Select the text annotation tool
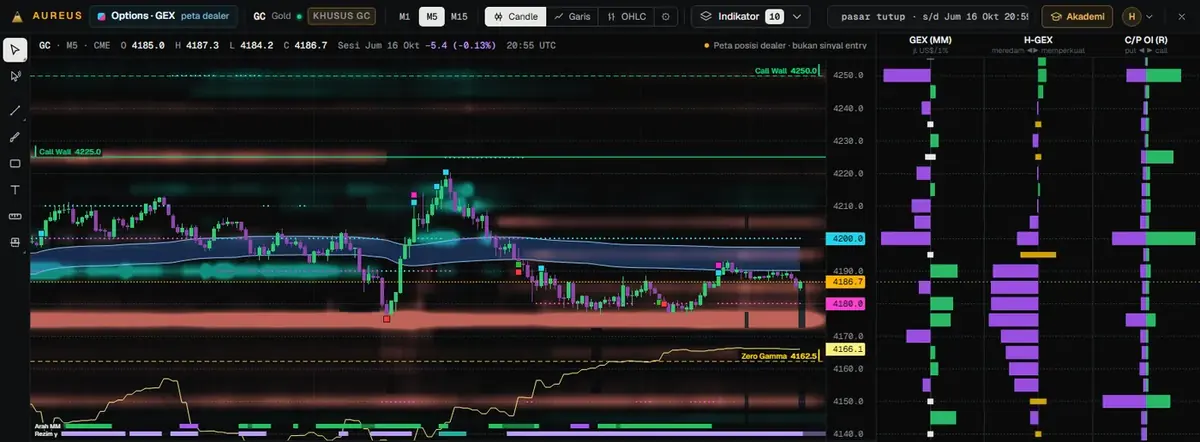This screenshot has height=442, width=1200. (15, 189)
